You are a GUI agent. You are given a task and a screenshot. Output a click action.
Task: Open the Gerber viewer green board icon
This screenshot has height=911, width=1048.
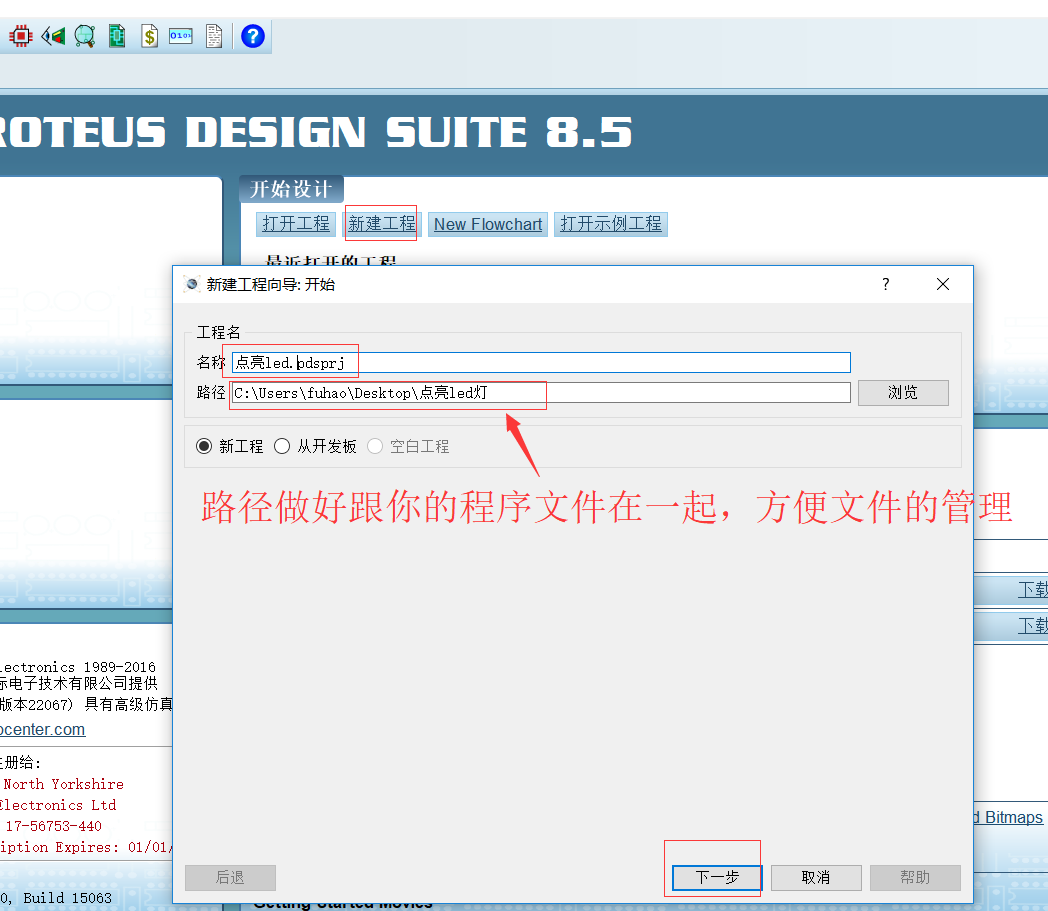coord(117,35)
